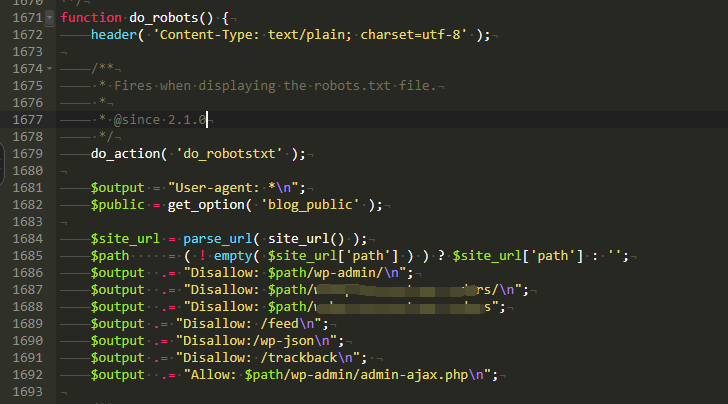This screenshot has height=404, width=728.
Task: Collapse the do_robots function fold arrow
Action: (50, 18)
